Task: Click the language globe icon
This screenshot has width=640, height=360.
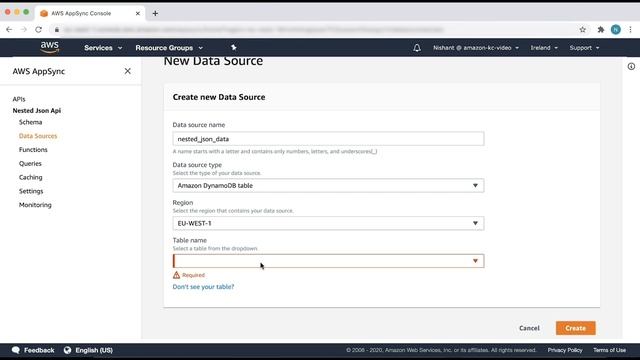Action: tap(67, 350)
